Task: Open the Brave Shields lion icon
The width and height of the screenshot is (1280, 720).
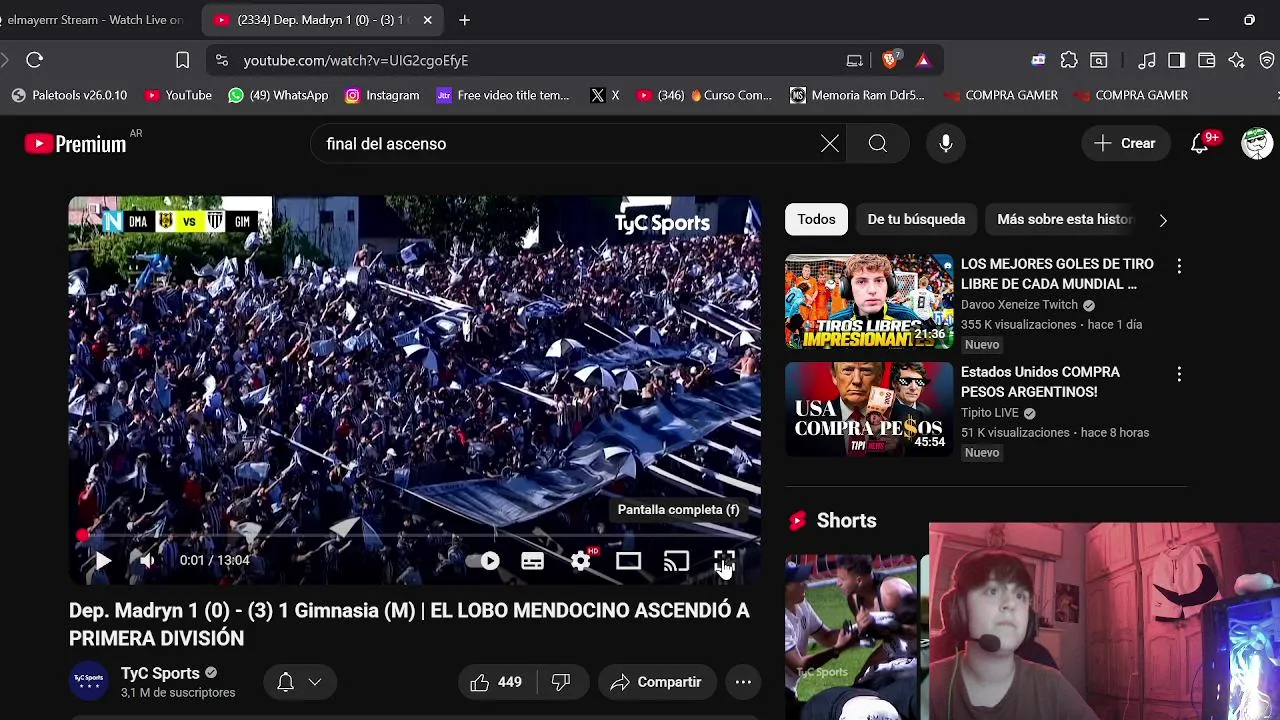Action: click(890, 60)
